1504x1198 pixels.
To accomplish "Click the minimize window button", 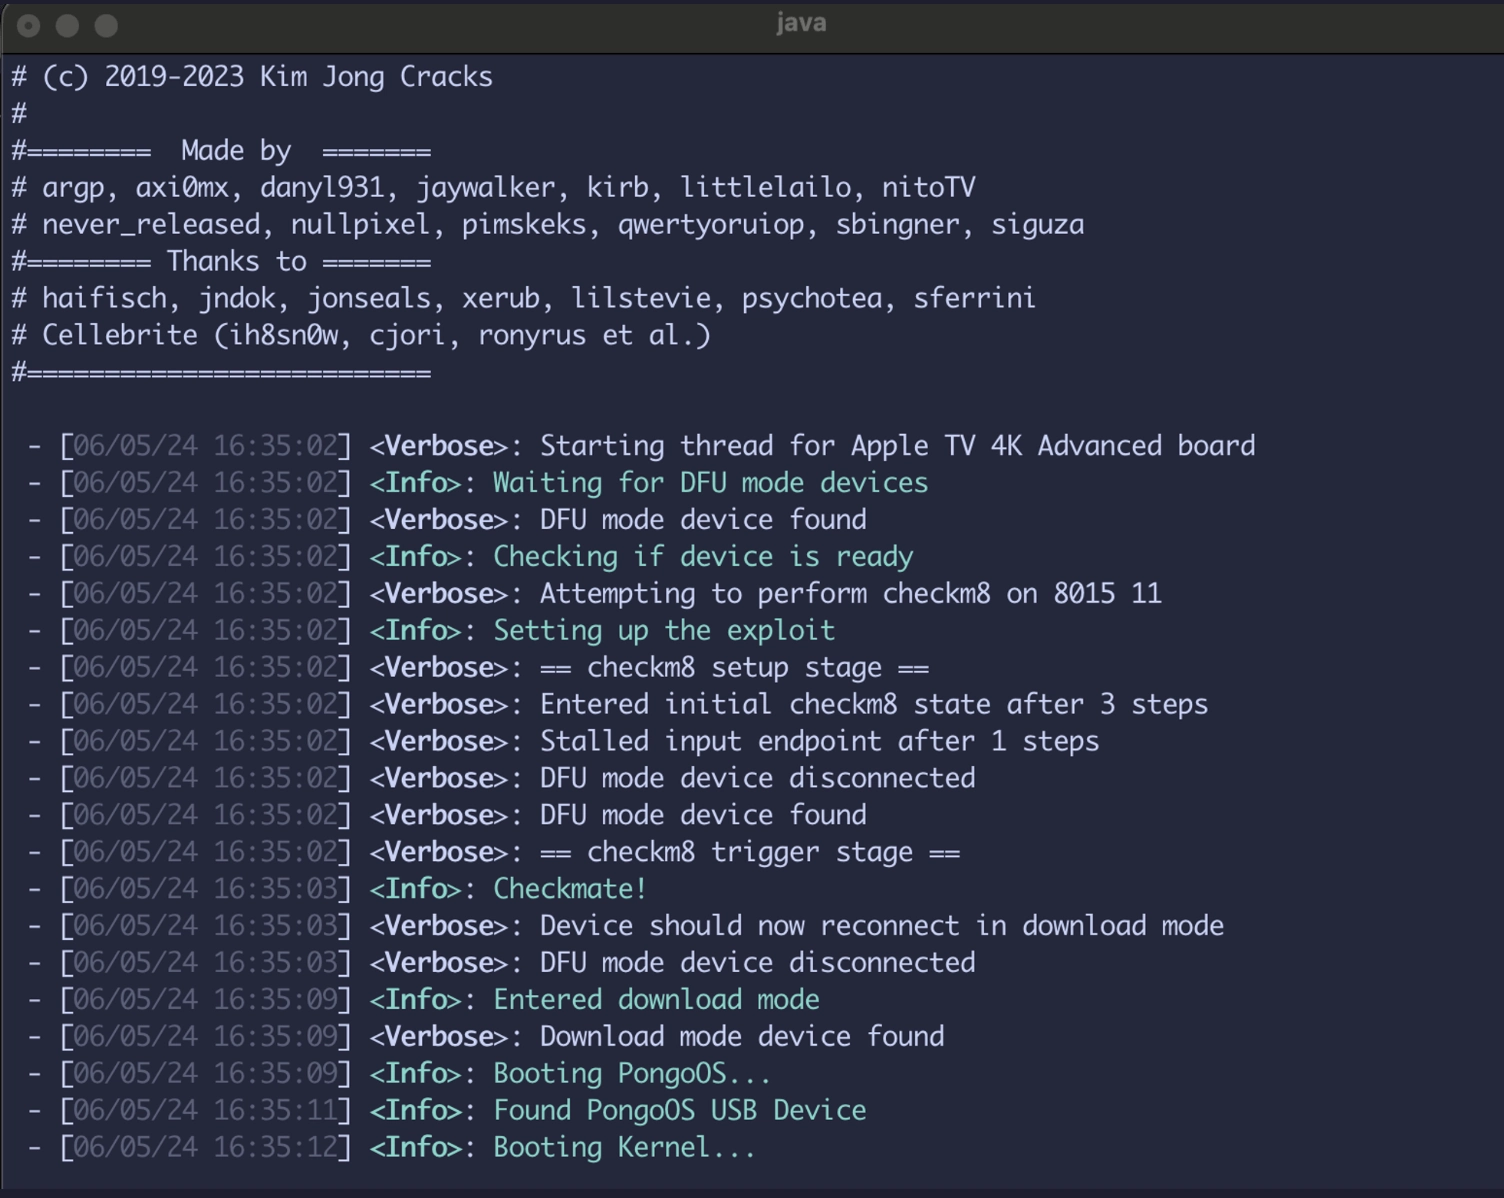I will coord(67,26).
